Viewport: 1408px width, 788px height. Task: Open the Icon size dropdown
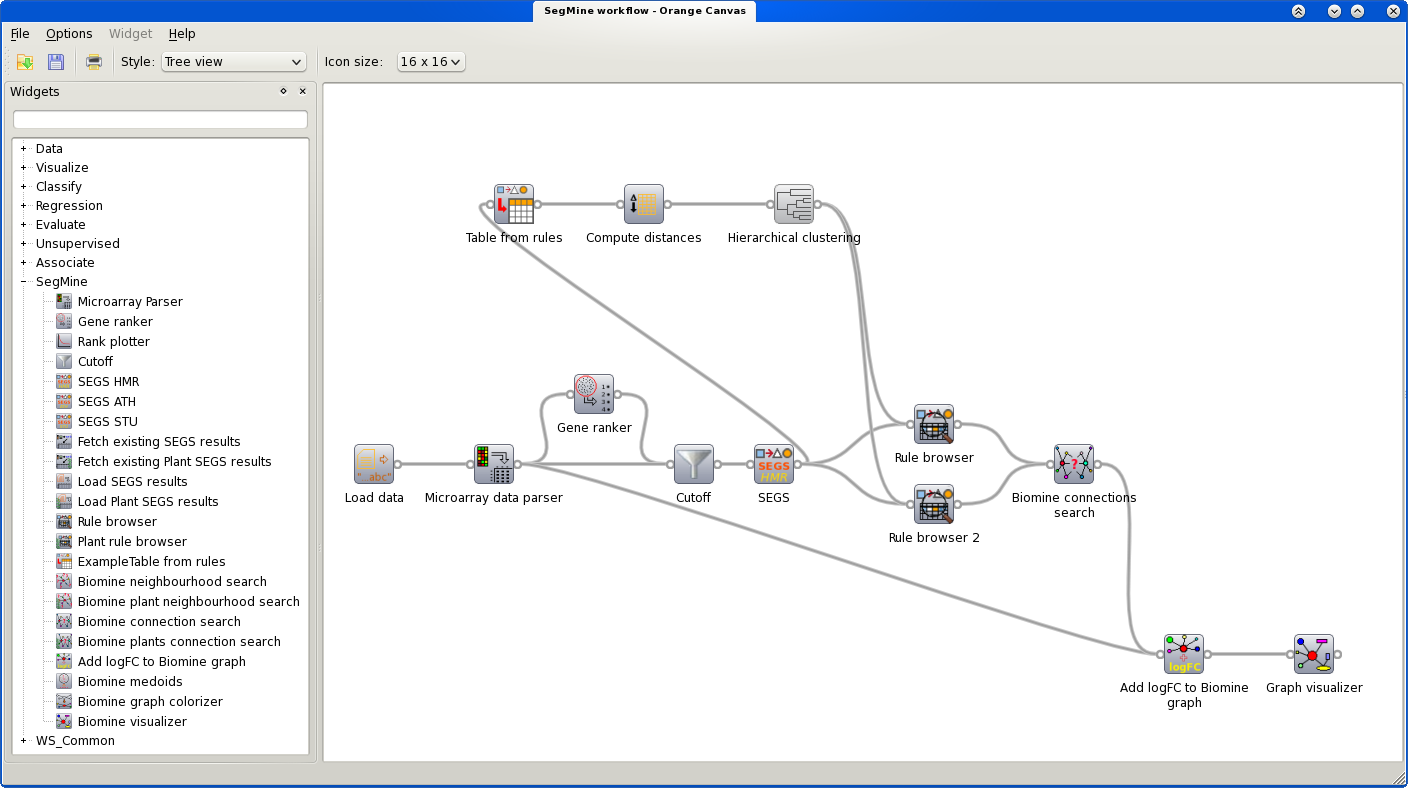click(431, 62)
